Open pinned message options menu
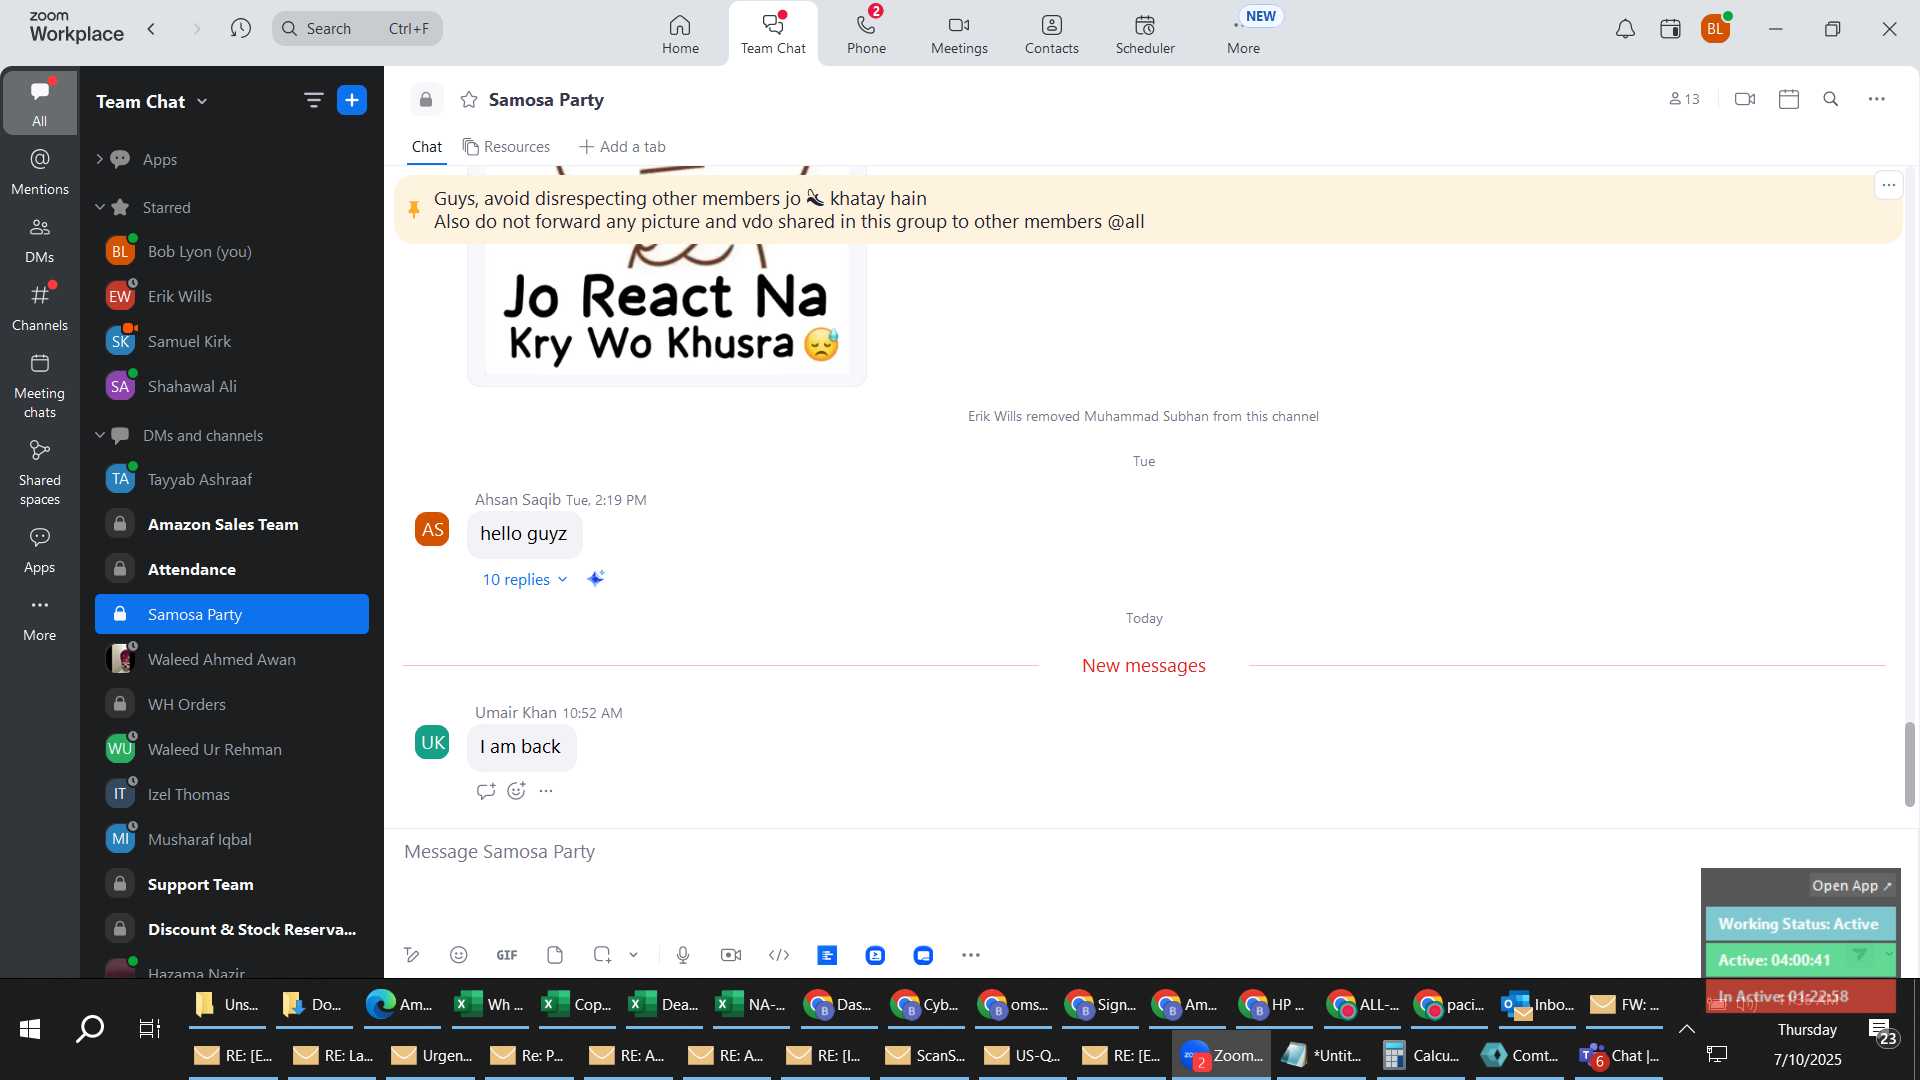This screenshot has width=1920, height=1080. click(x=1888, y=185)
